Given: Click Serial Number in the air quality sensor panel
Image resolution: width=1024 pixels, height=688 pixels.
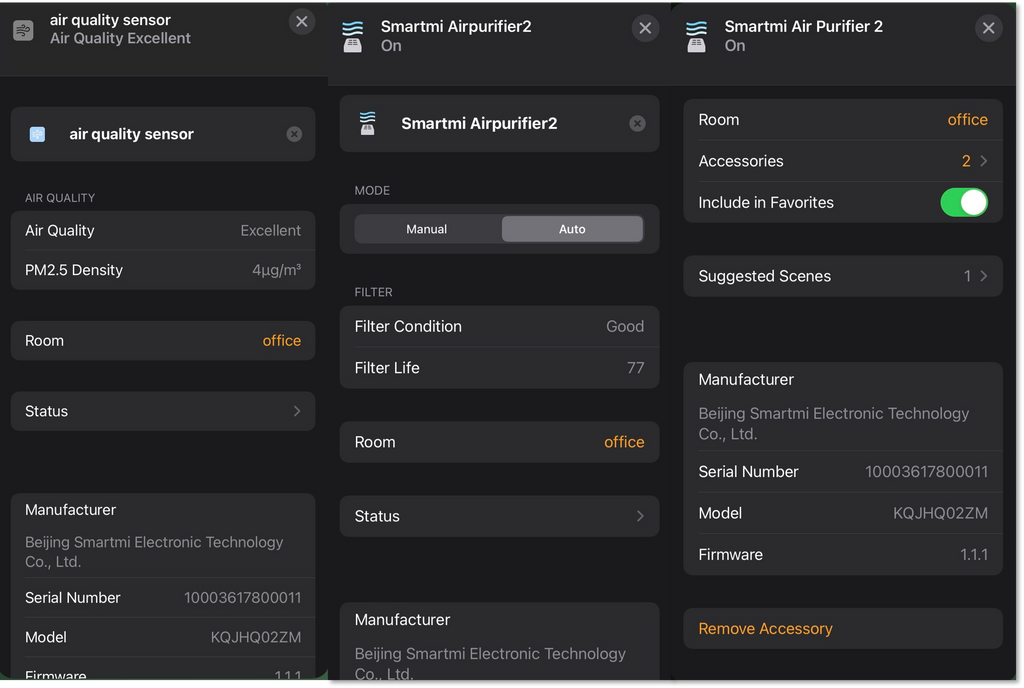Looking at the screenshot, I should coord(163,598).
